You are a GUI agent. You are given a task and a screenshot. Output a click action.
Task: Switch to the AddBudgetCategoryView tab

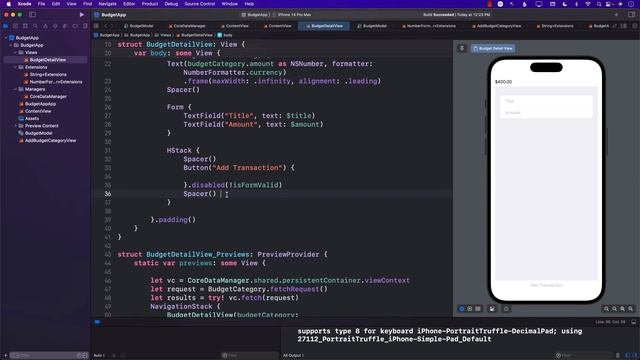point(496,26)
